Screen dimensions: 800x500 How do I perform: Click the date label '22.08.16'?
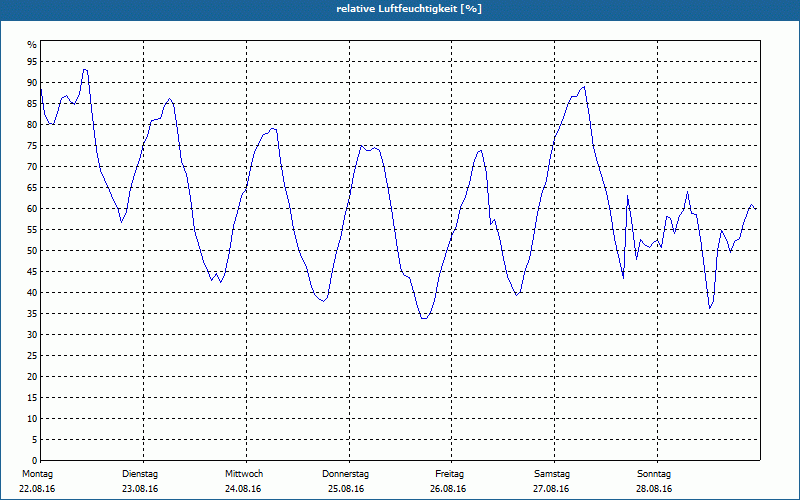[x=37, y=489]
